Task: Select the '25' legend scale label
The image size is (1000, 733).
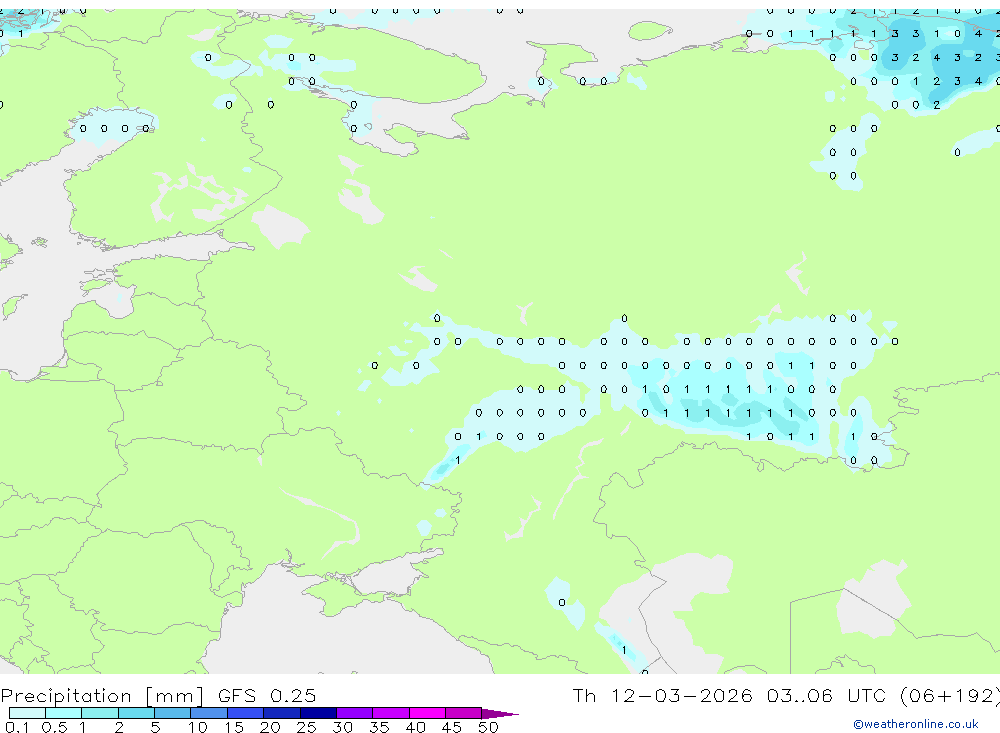Action: (306, 727)
